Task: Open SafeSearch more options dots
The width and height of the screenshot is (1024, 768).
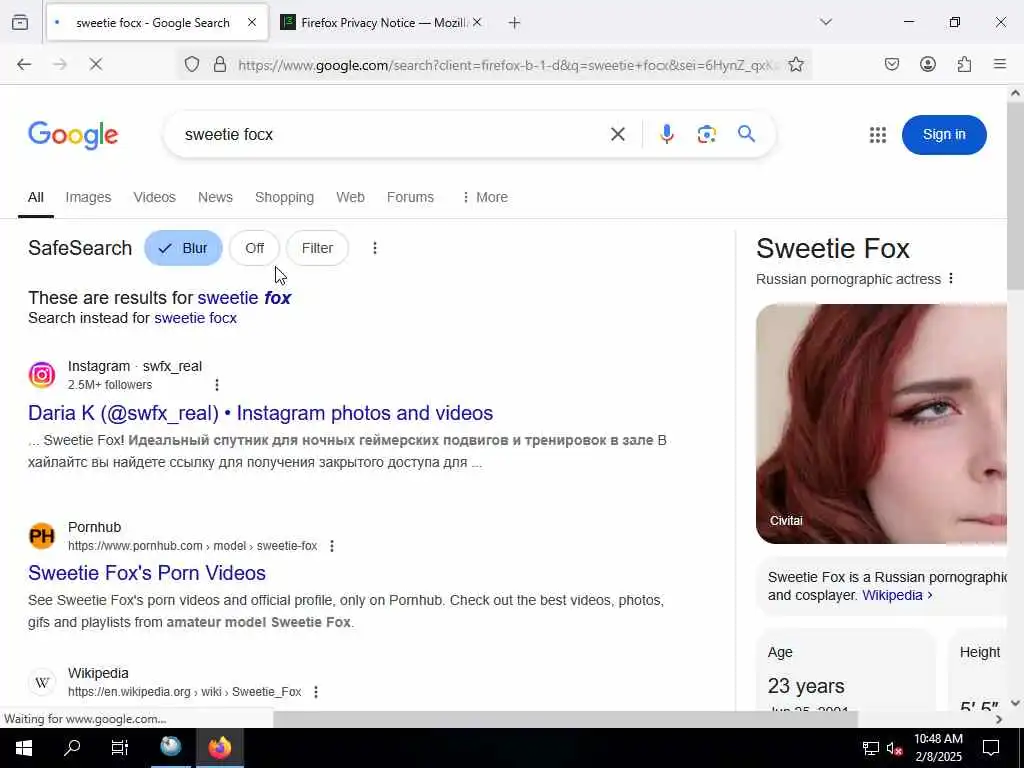Action: 375,248
